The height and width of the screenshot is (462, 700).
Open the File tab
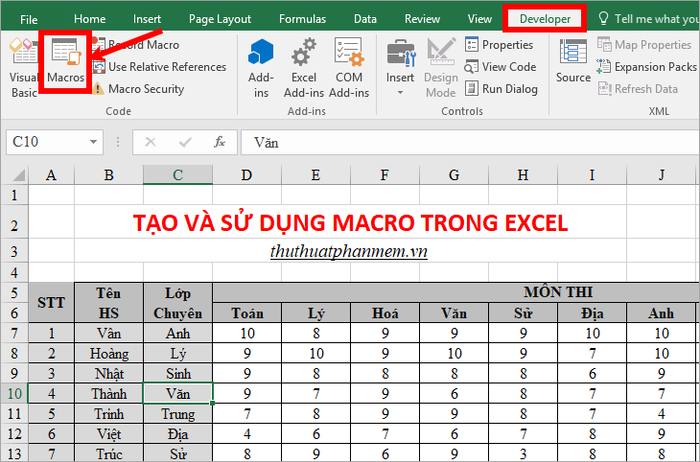coord(29,19)
